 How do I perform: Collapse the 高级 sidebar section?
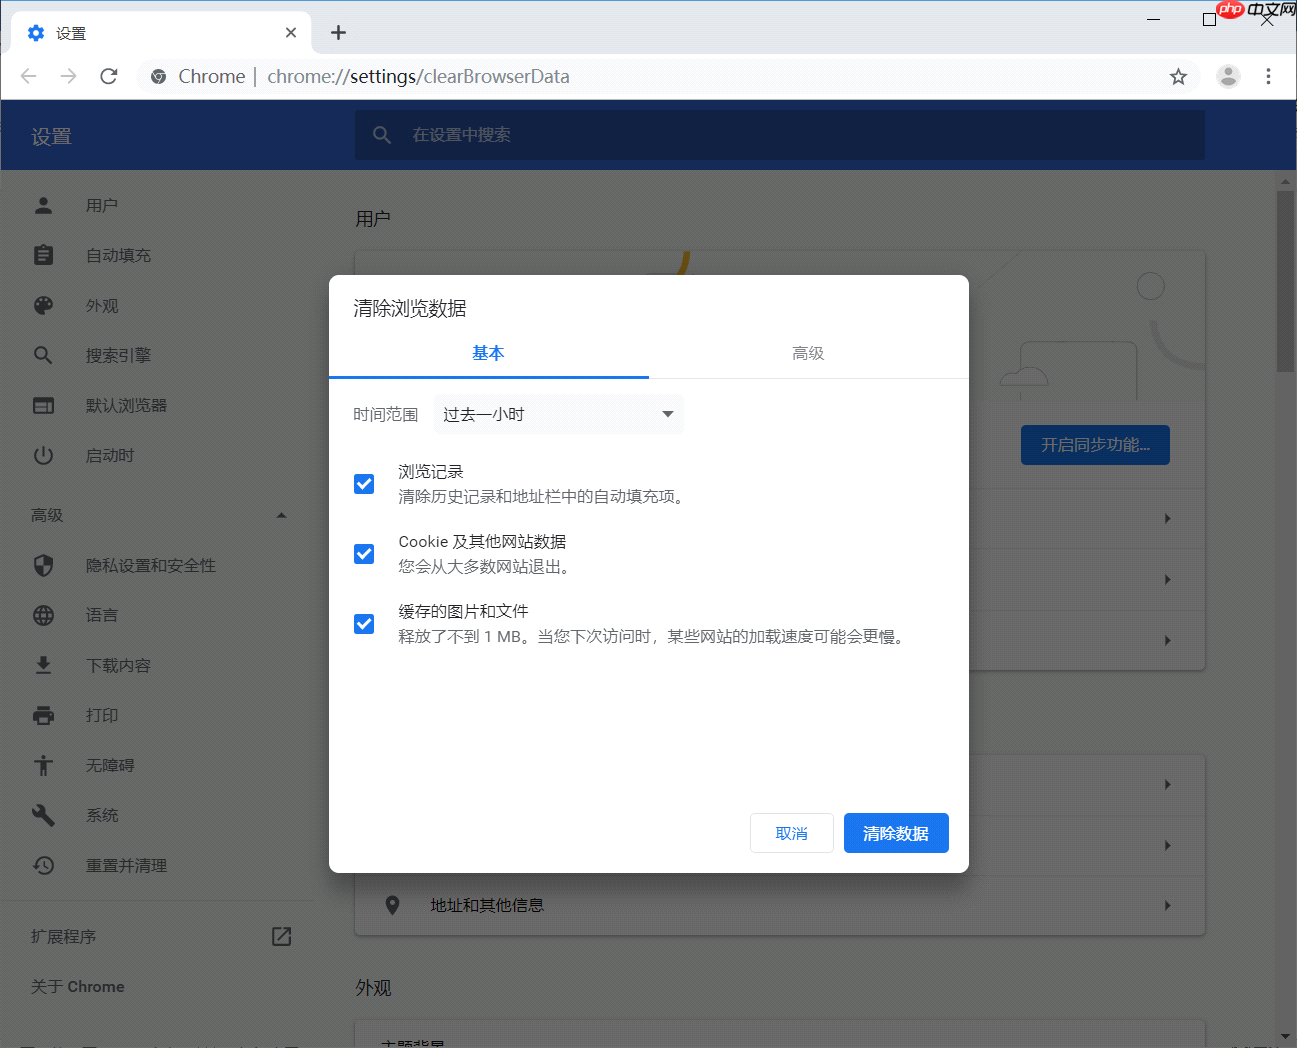pyautogui.click(x=281, y=515)
